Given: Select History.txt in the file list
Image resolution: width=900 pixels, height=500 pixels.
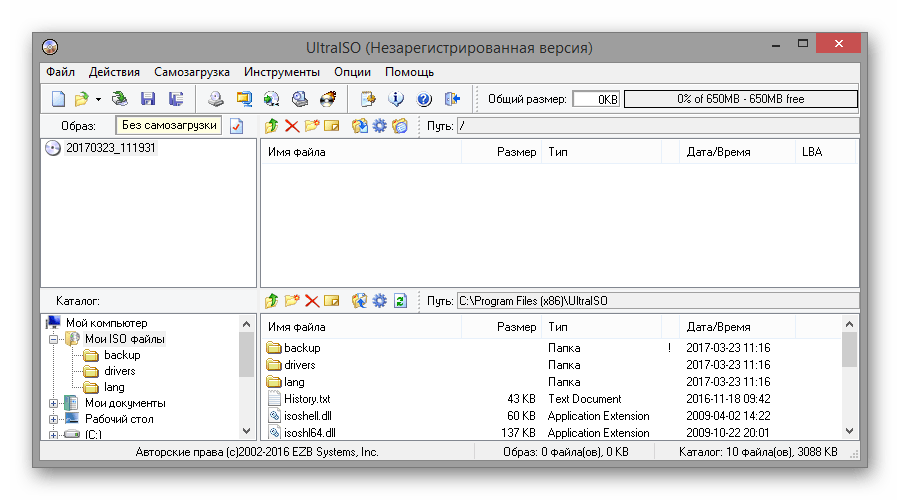Looking at the screenshot, I should pos(309,399).
